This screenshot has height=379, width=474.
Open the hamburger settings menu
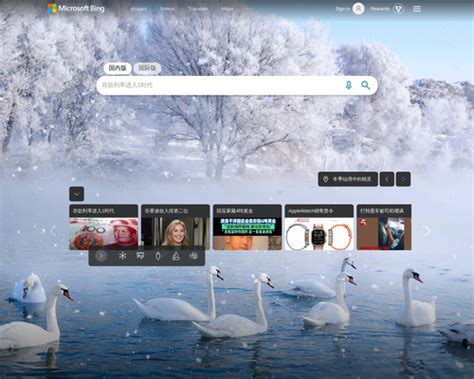pyautogui.click(x=417, y=9)
